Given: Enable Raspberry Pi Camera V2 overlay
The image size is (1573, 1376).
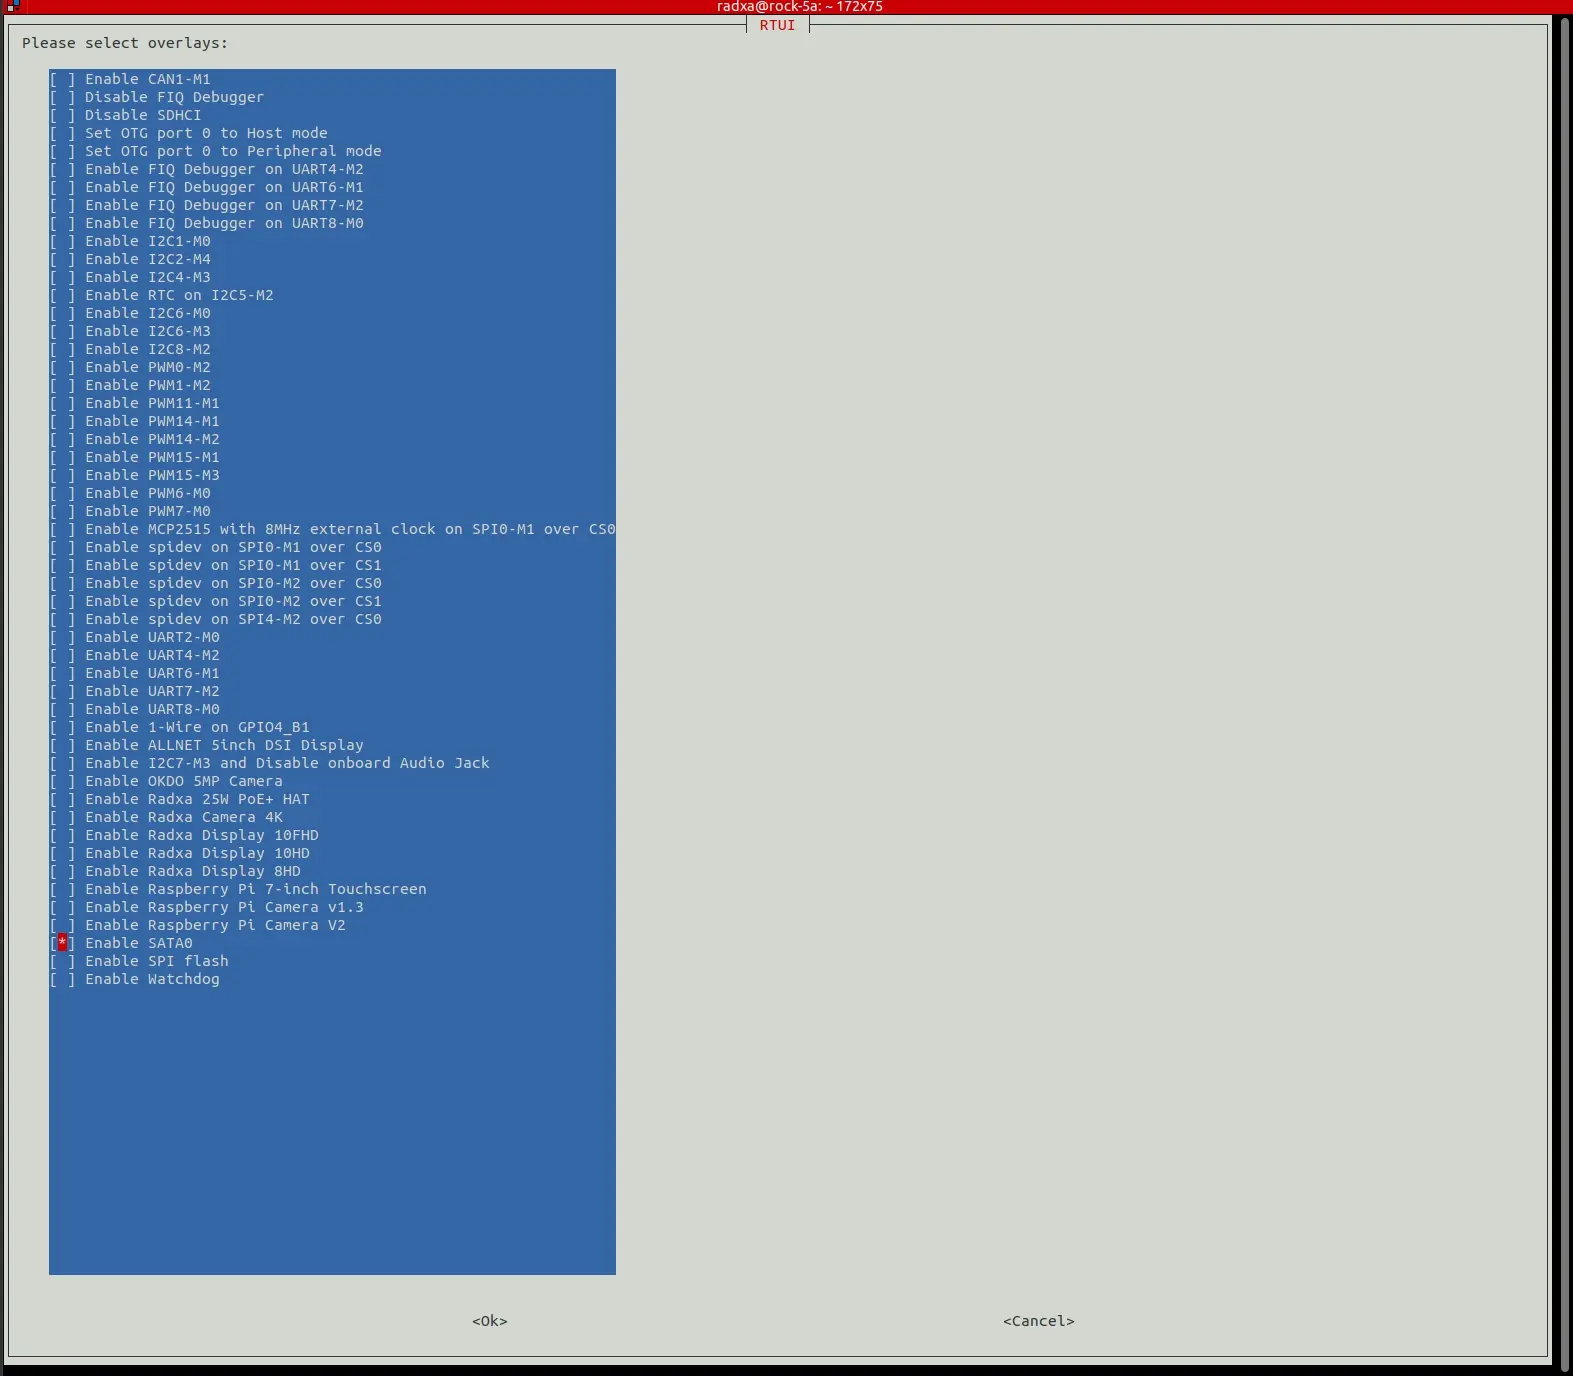Looking at the screenshot, I should (62, 925).
